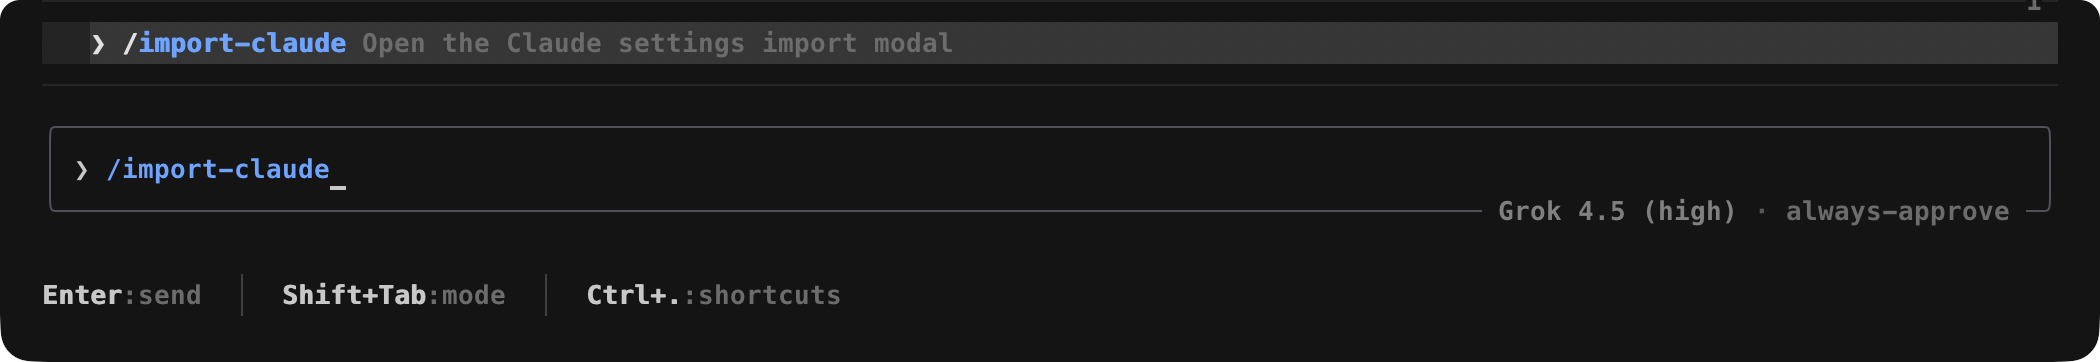This screenshot has height=362, width=2100.
Task: Click the leading slash of the suggested command
Action: pyautogui.click(x=129, y=43)
